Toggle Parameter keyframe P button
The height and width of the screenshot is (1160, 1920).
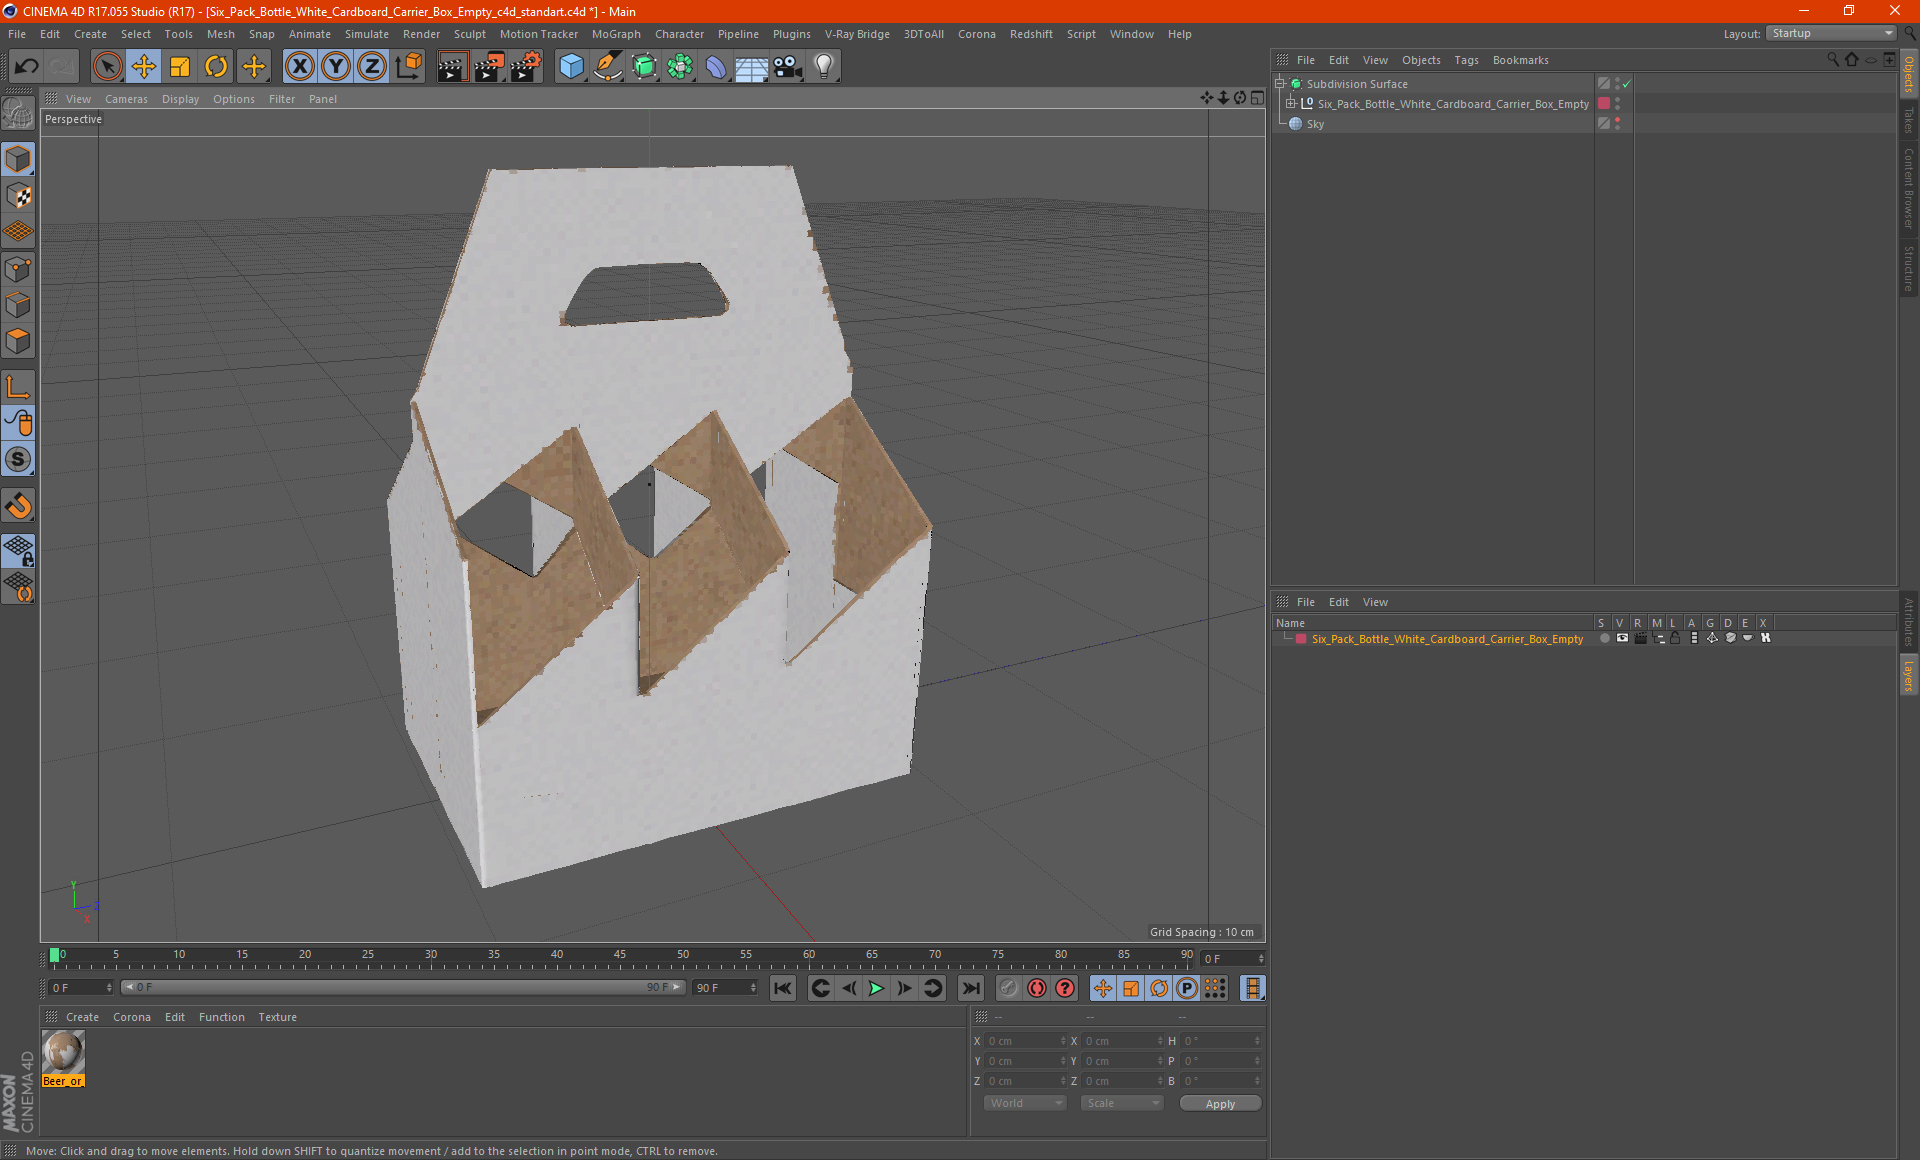(x=1186, y=988)
